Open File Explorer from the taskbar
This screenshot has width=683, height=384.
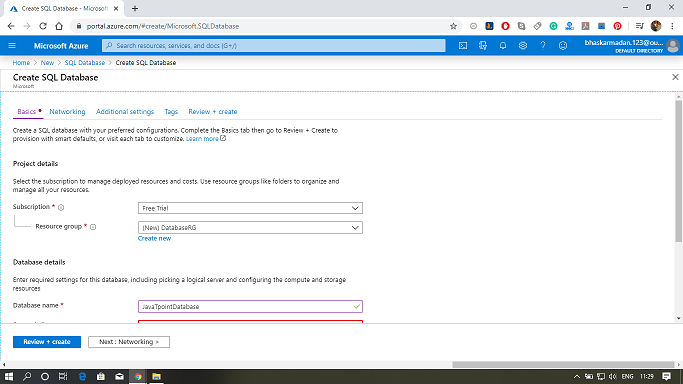click(x=156, y=377)
